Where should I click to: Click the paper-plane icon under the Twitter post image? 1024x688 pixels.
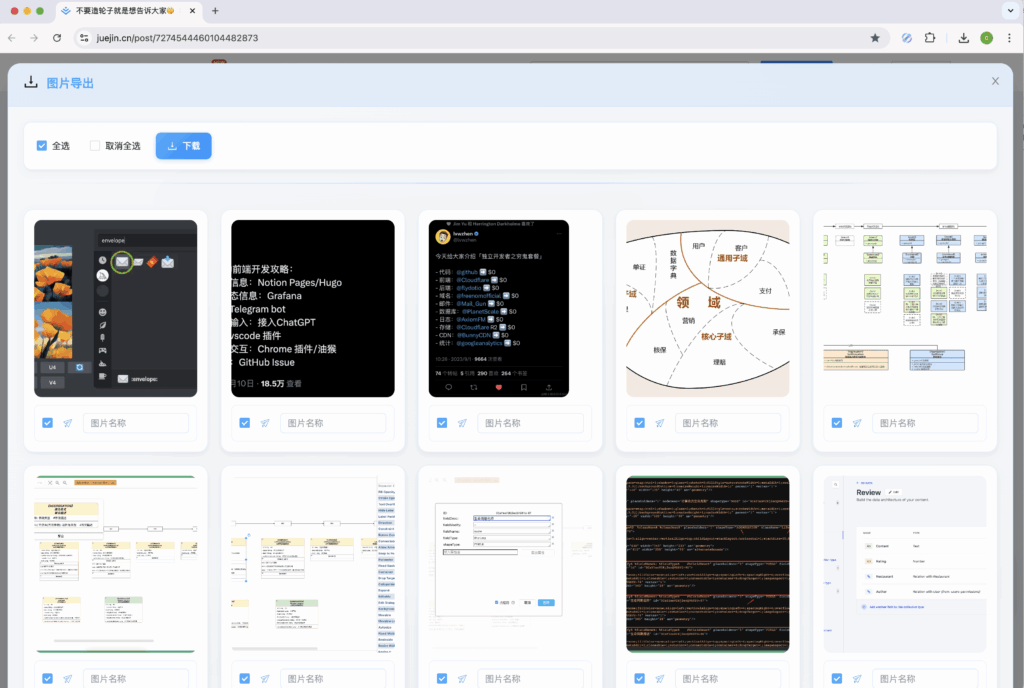pyautogui.click(x=463, y=423)
